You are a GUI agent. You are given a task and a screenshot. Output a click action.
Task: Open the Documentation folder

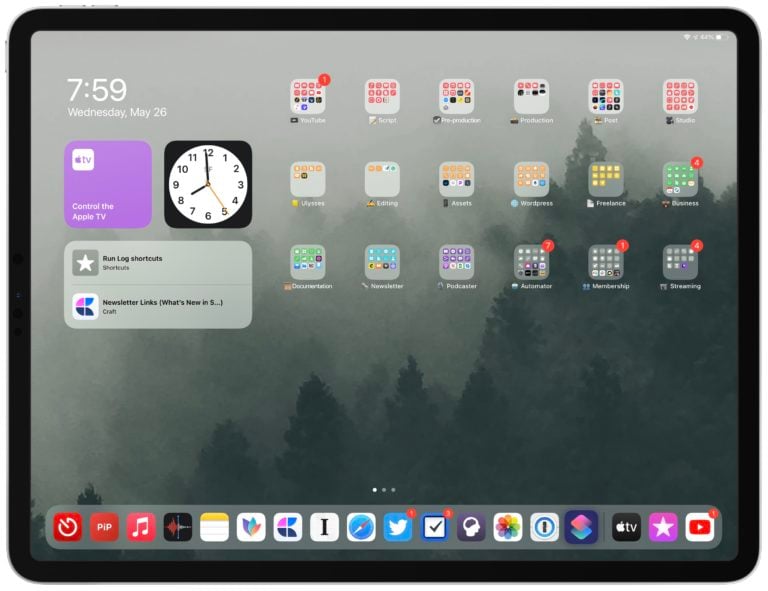308,262
